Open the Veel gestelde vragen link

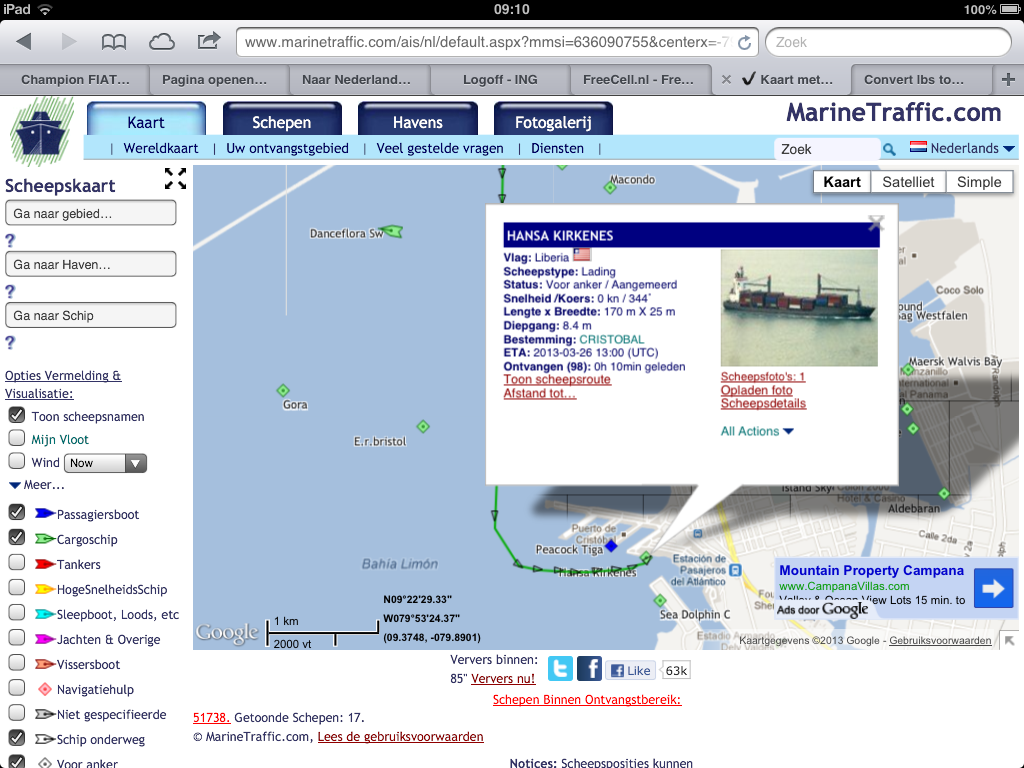pos(440,148)
